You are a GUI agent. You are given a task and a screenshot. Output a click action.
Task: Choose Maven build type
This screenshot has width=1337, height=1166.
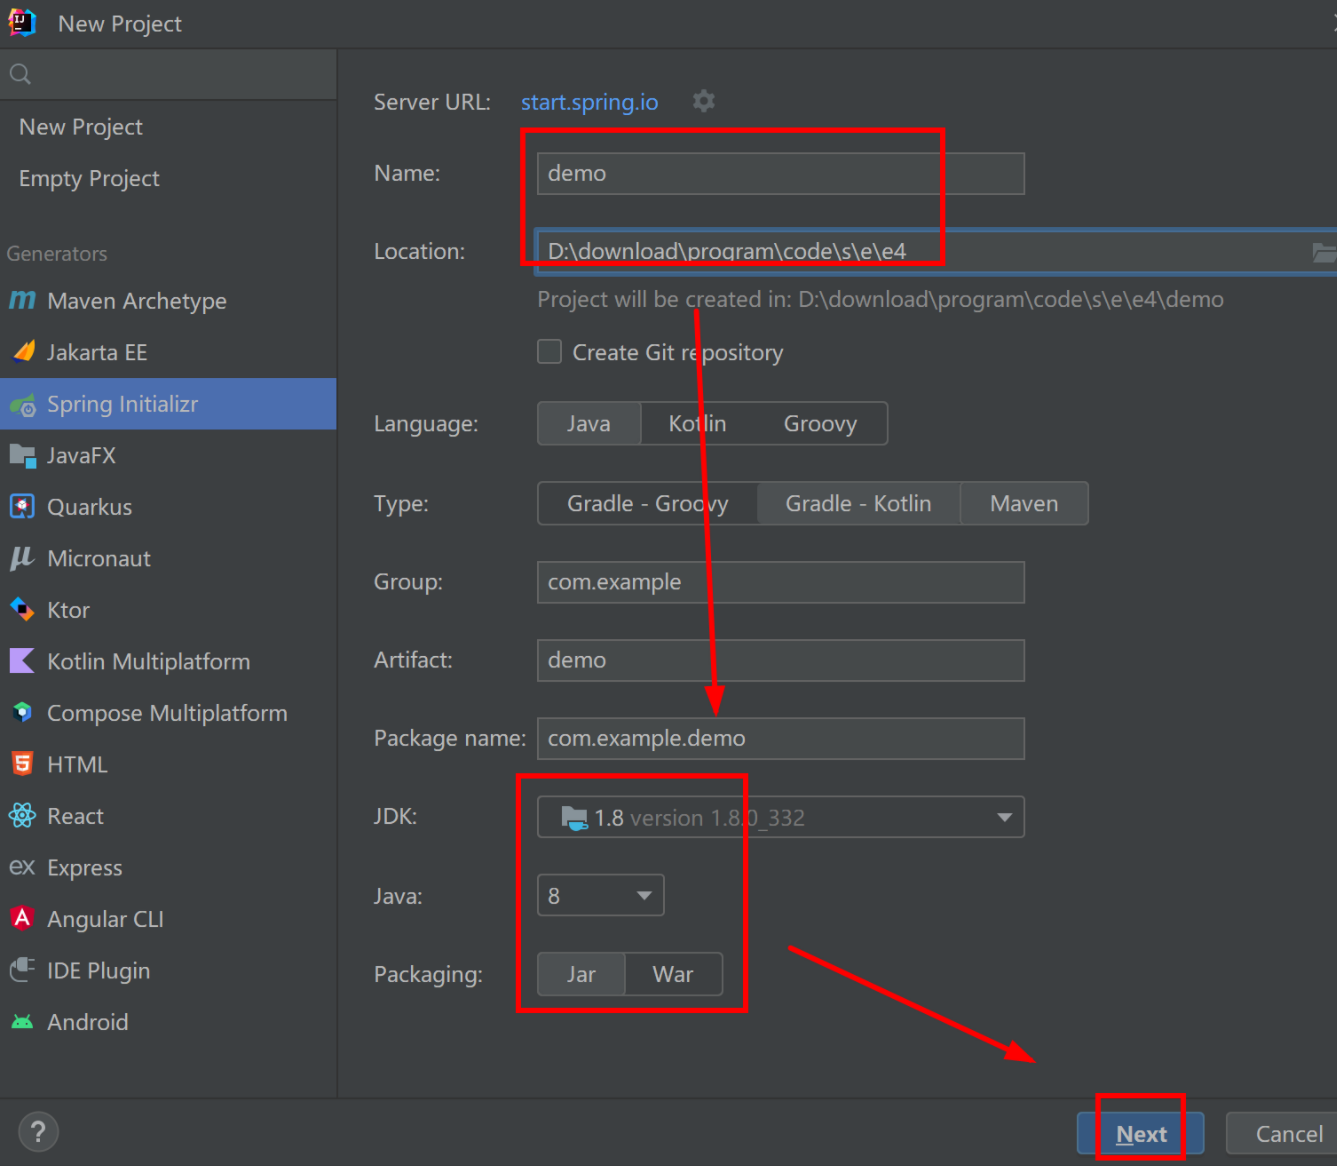tap(1024, 504)
